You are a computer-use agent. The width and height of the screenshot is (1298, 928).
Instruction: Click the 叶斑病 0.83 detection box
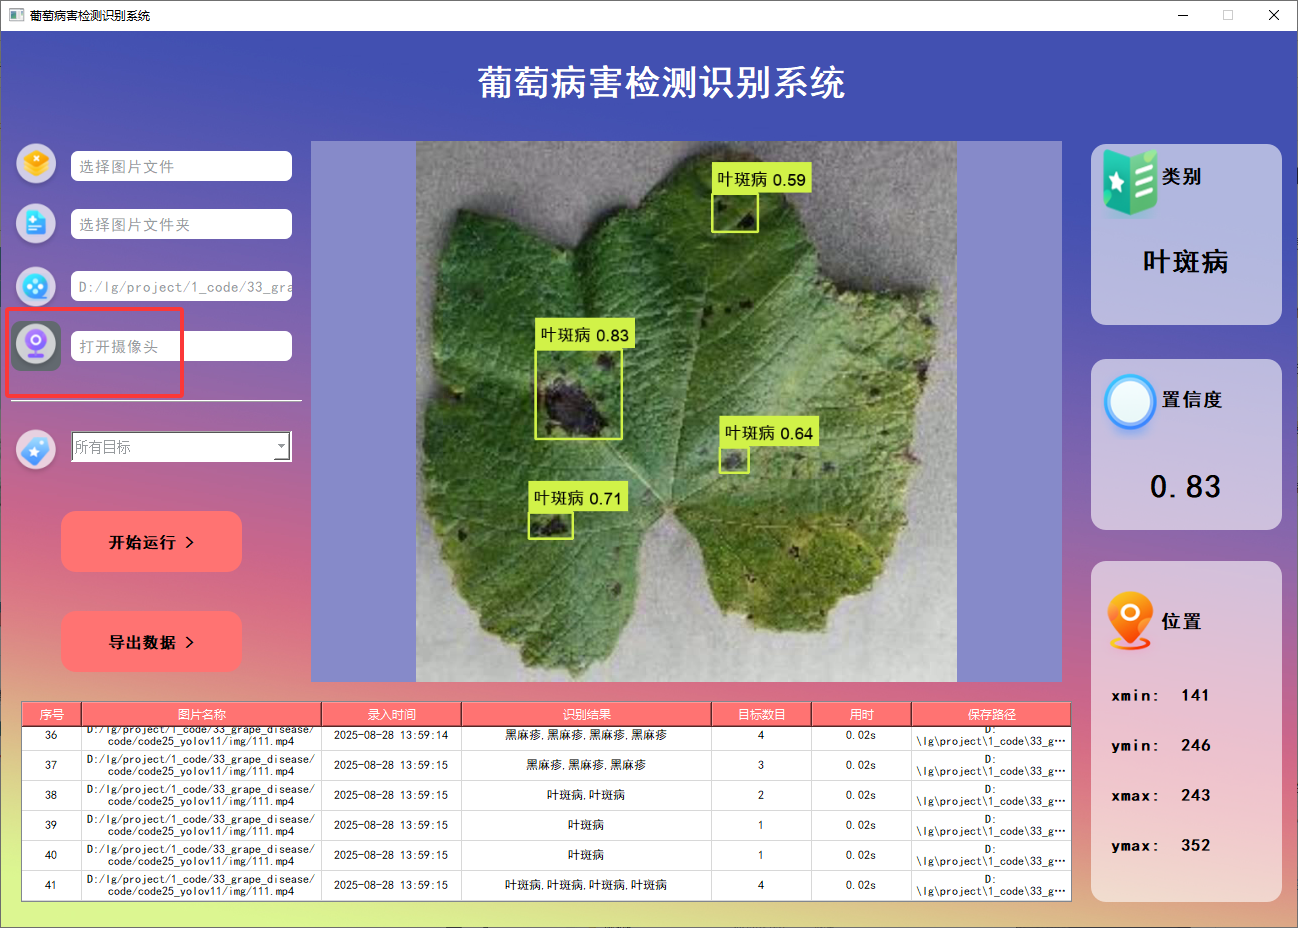pos(578,393)
